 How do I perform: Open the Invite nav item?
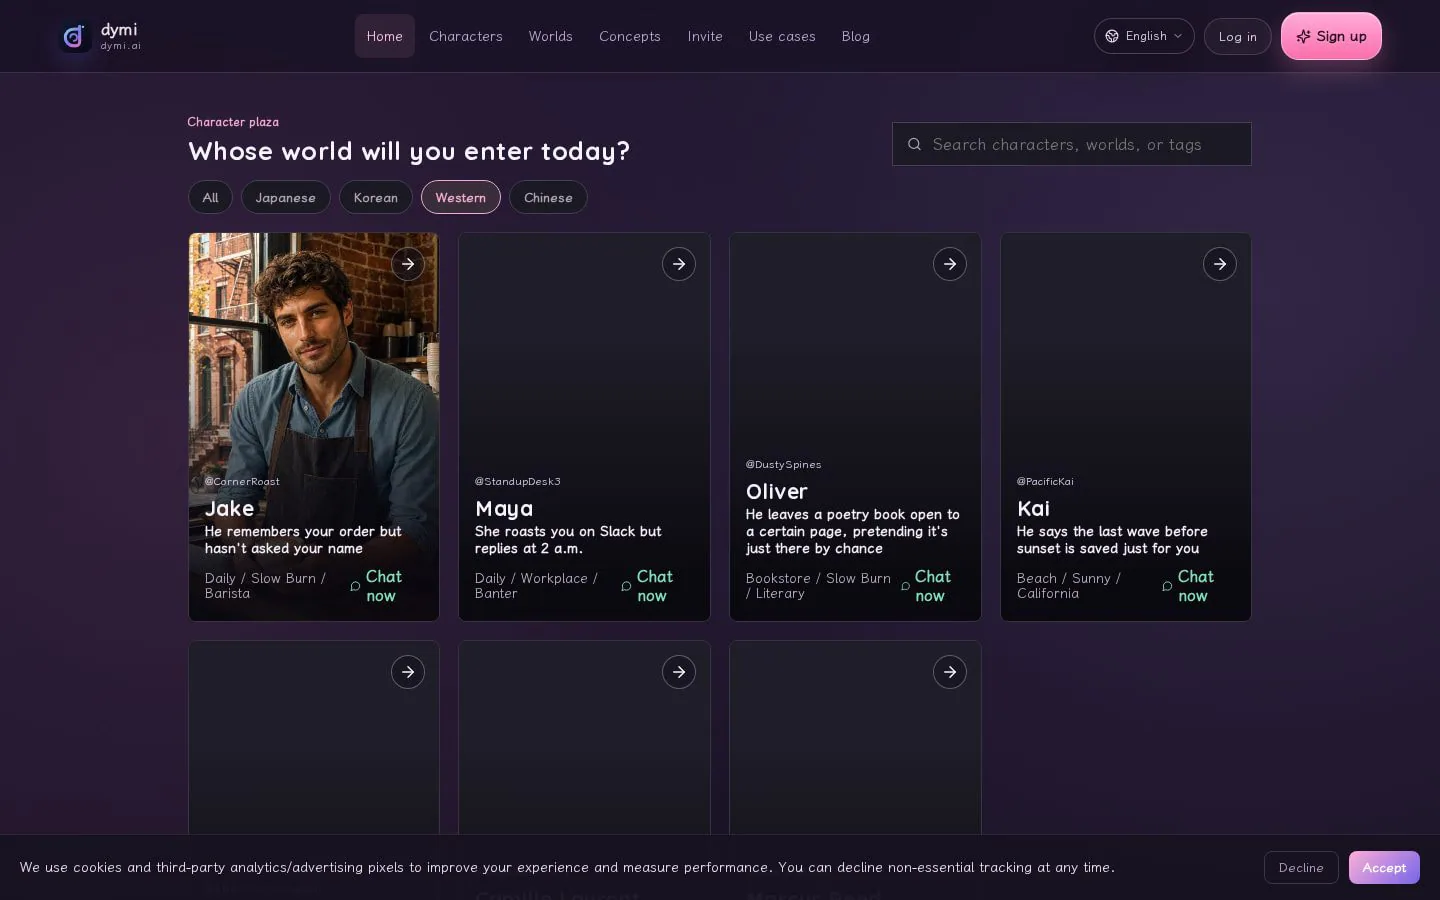705,36
